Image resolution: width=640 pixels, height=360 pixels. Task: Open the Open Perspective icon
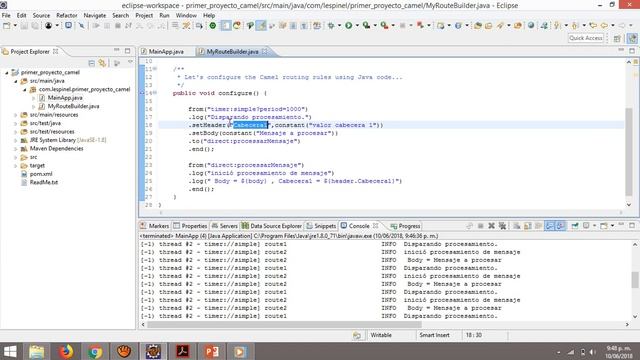[x=617, y=38]
